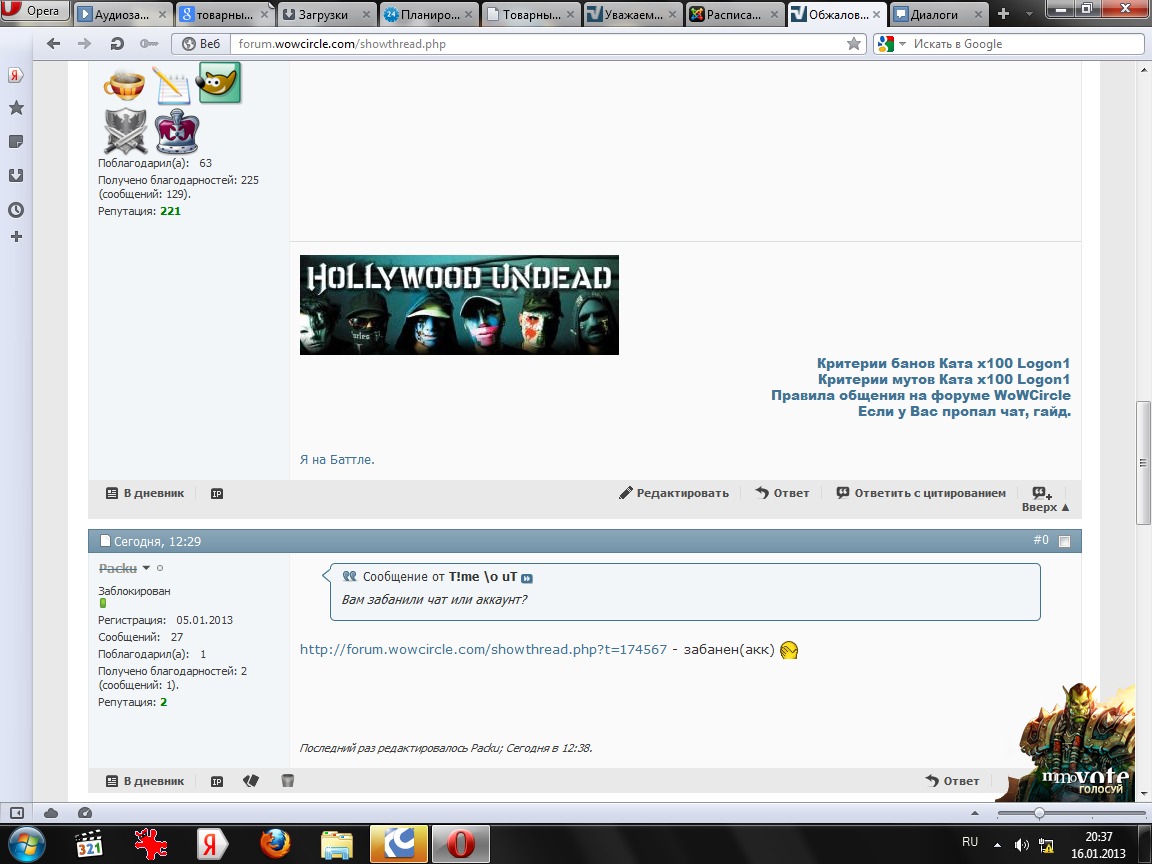The image size is (1152, 864).
Task: Show hidden system tray icons
Action: point(997,845)
